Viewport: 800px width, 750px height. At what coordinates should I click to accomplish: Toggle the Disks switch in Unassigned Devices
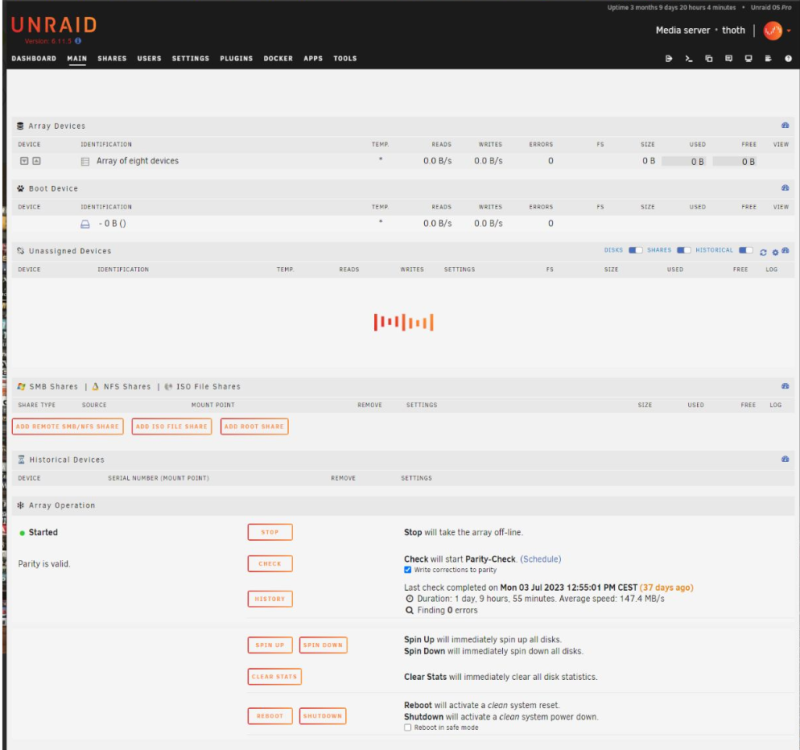coord(635,250)
